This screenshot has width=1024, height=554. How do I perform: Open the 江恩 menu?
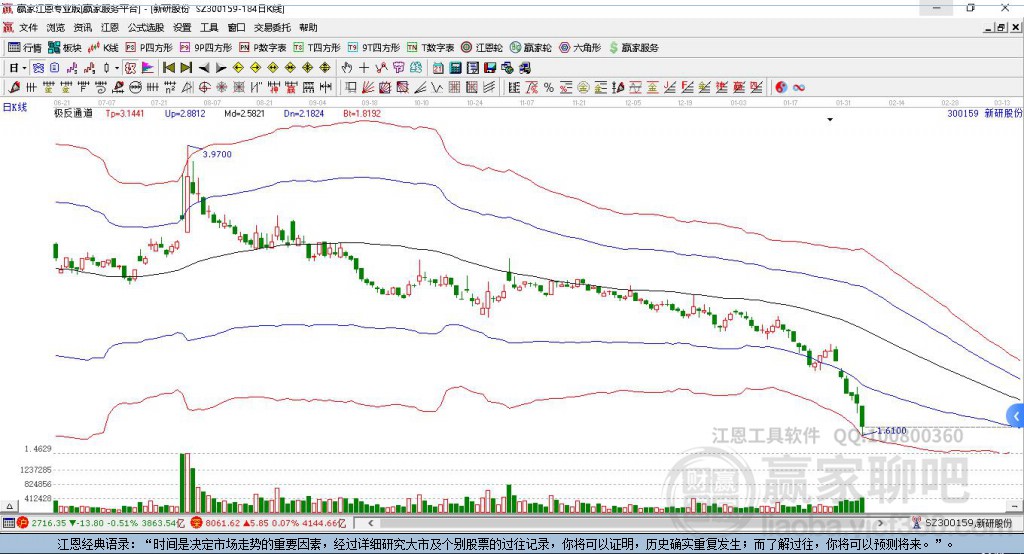pyautogui.click(x=109, y=28)
